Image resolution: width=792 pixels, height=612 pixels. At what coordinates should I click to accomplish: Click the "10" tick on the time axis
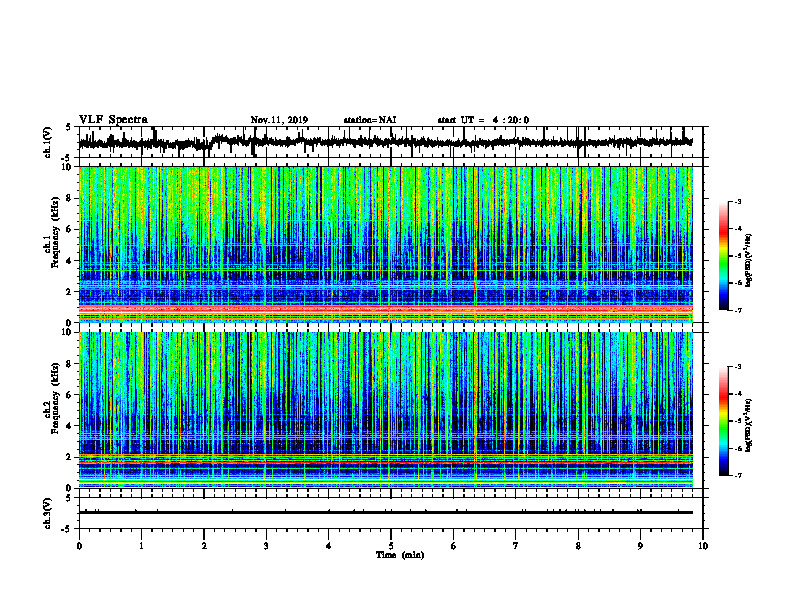coord(703,546)
